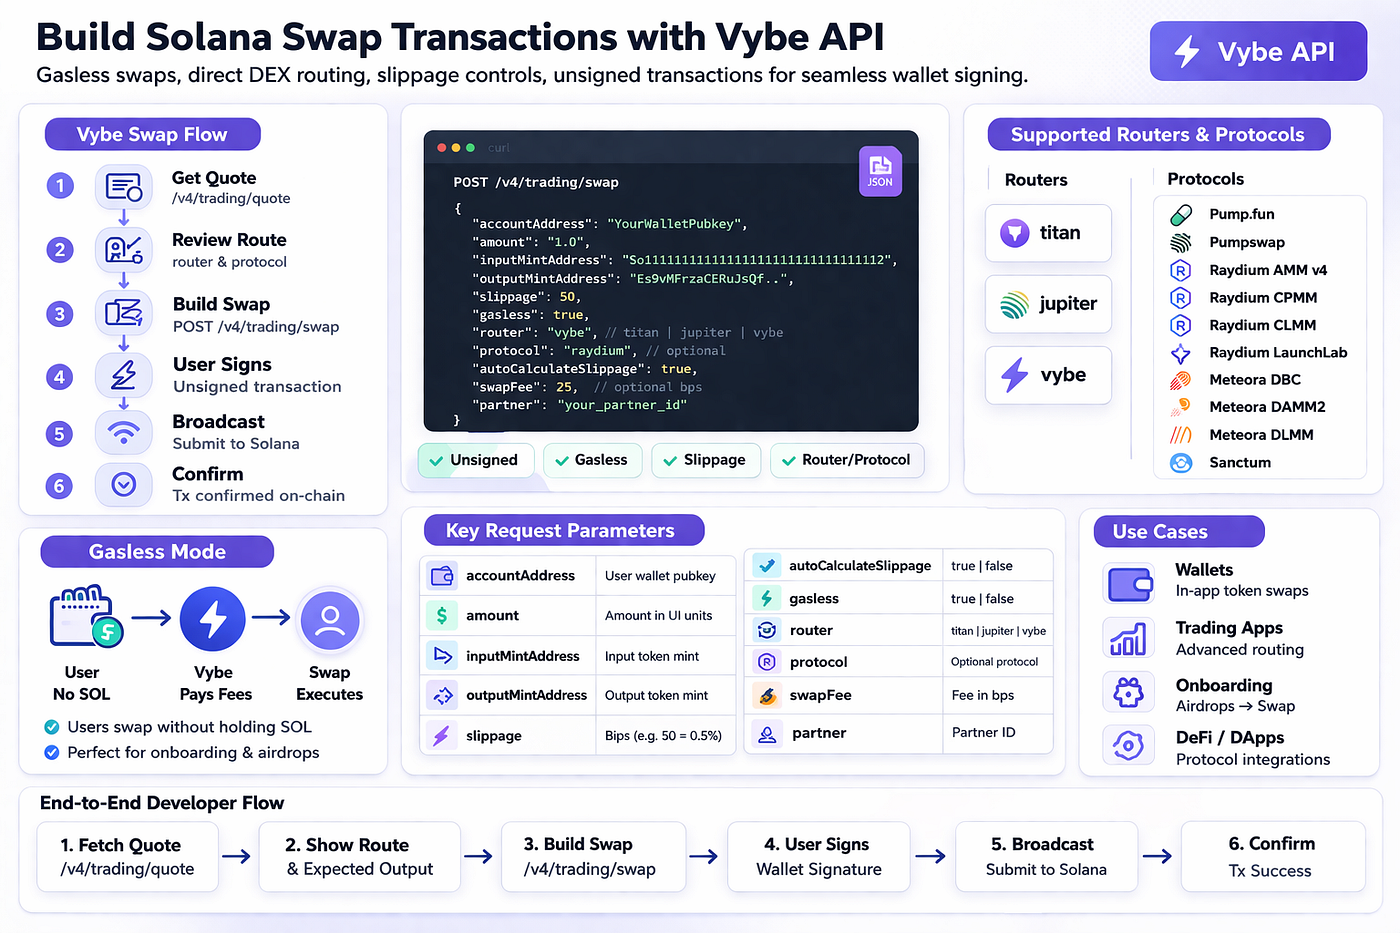
Task: Choose the jupiter router card
Action: pos(1048,304)
